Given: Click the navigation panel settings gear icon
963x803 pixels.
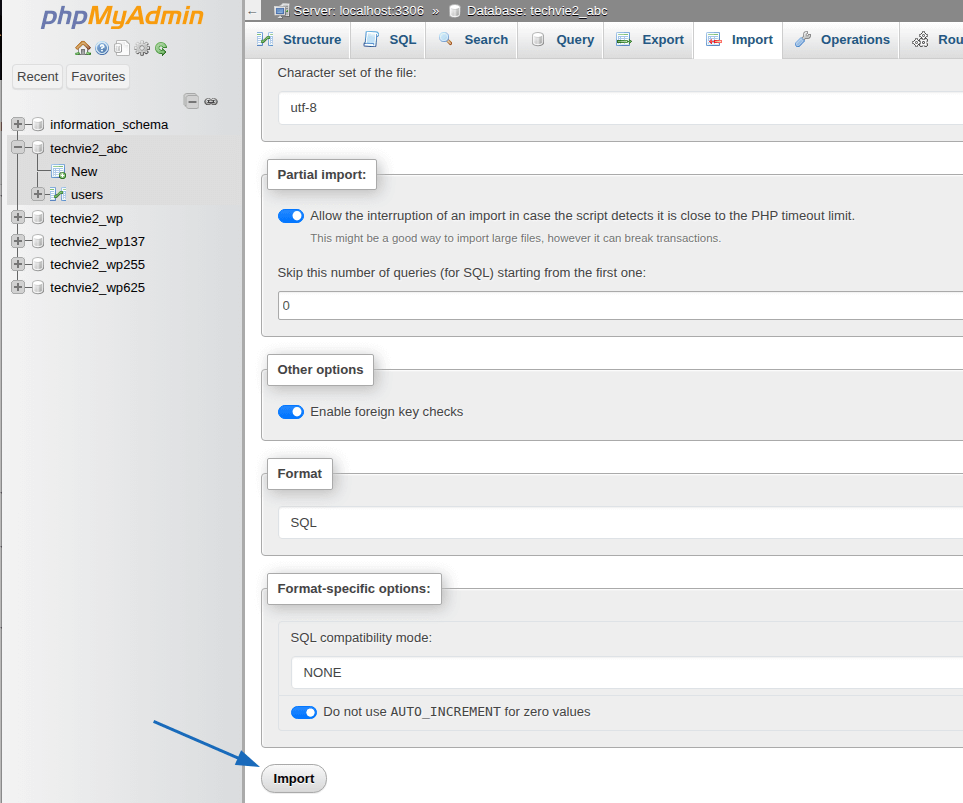Looking at the screenshot, I should click(142, 48).
